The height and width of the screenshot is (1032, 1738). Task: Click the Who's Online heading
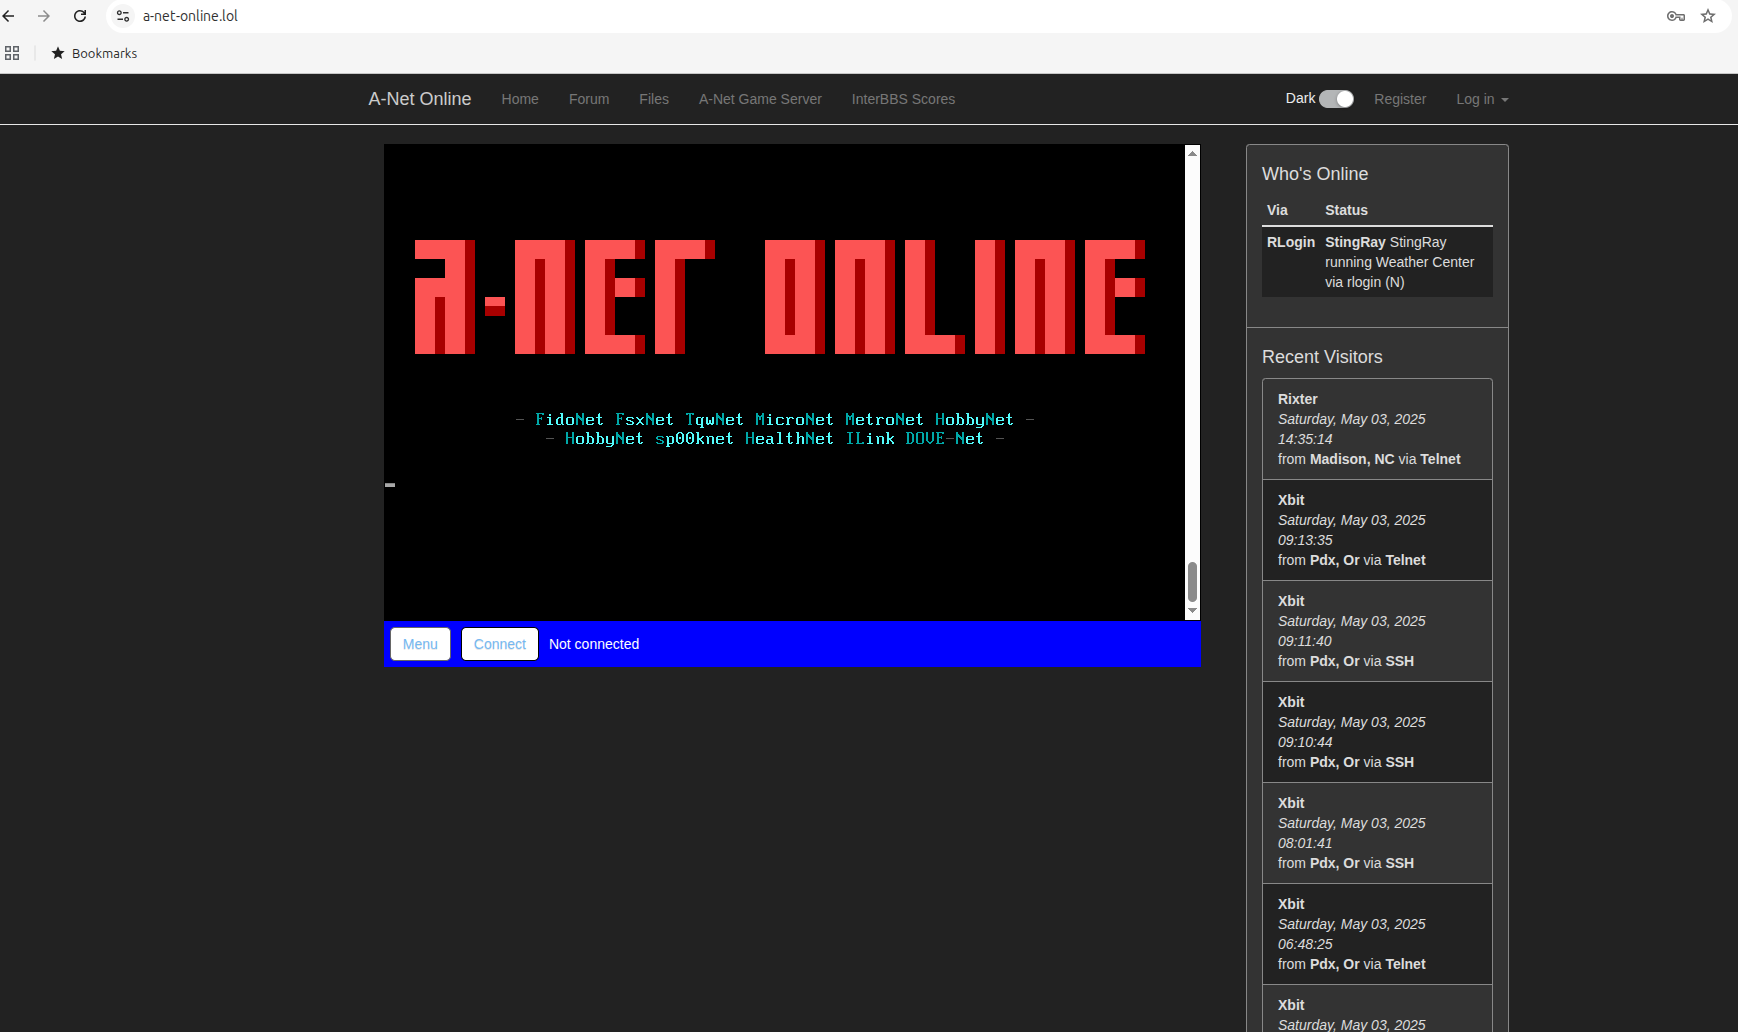tap(1315, 174)
